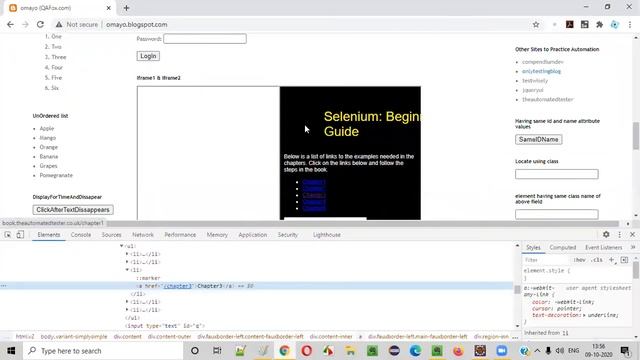Expand the second collapsed li node
The height and width of the screenshot is (360, 640).
click(x=127, y=262)
